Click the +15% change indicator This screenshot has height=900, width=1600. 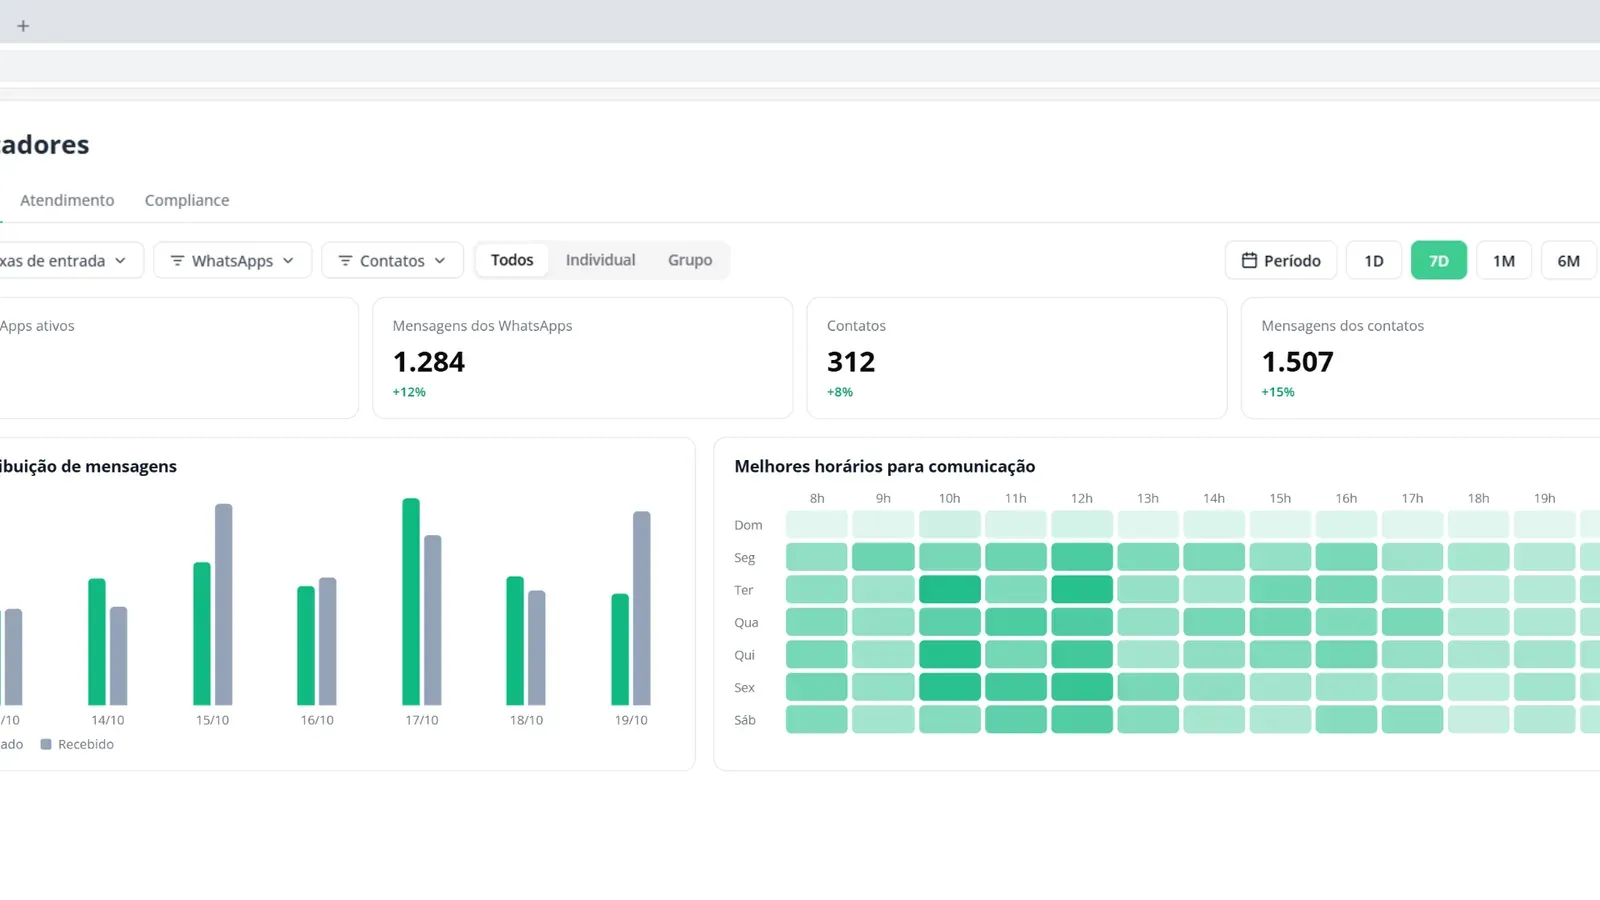click(x=1278, y=392)
